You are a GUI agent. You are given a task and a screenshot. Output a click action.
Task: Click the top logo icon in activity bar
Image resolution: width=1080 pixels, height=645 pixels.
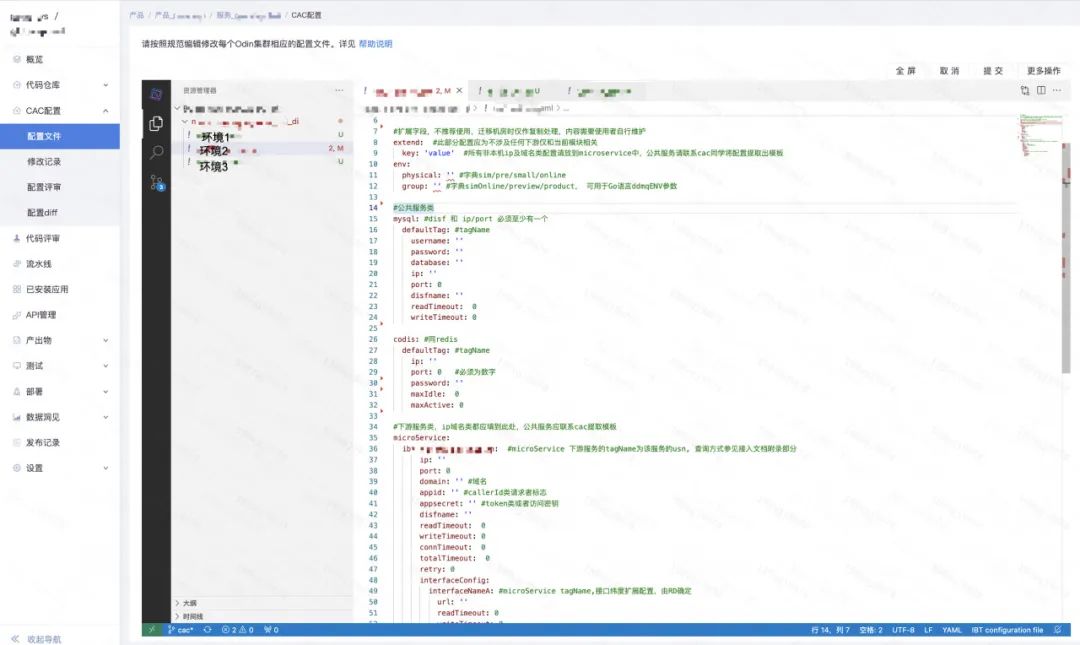pyautogui.click(x=156, y=94)
